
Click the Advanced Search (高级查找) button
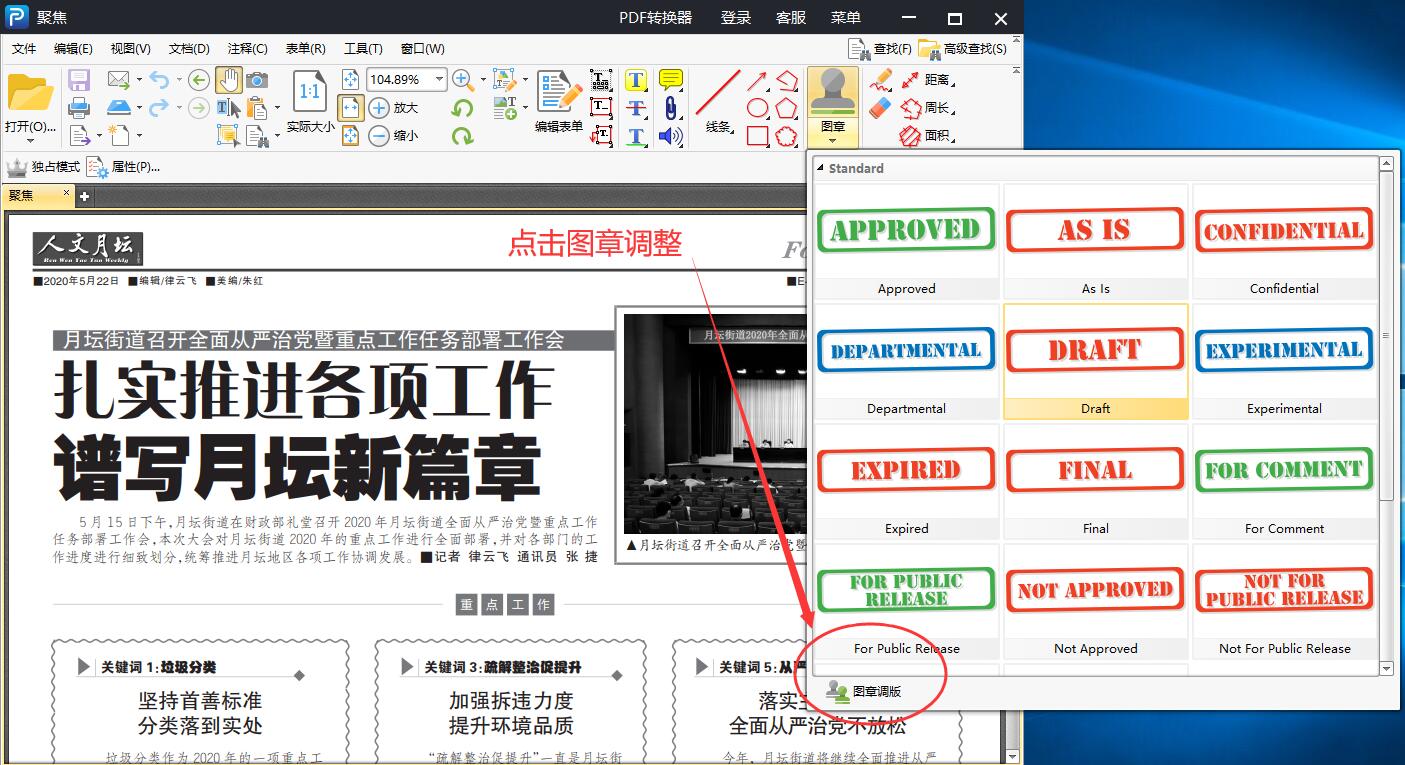(x=963, y=48)
